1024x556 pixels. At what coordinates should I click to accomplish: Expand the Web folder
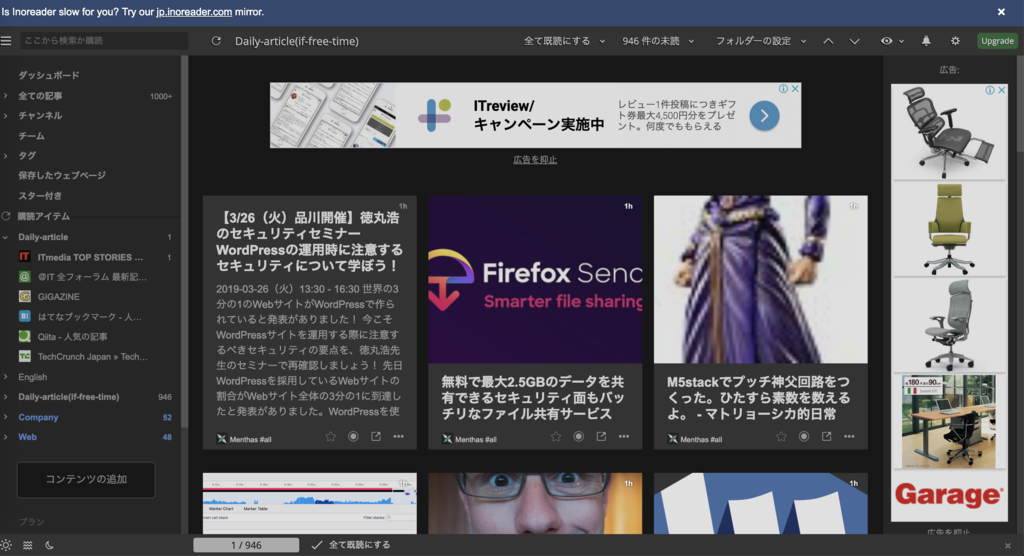coord(5,437)
